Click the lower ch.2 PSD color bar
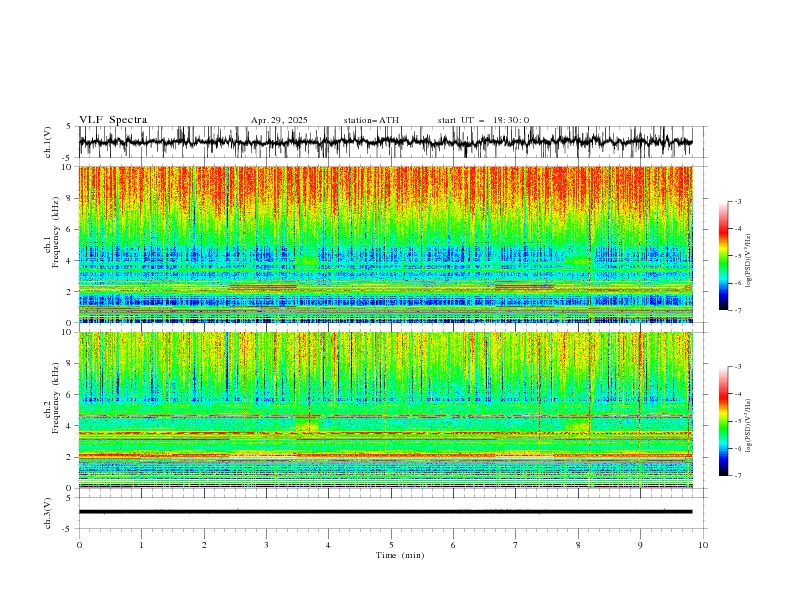The width and height of the screenshot is (792, 612). pyautogui.click(x=724, y=421)
